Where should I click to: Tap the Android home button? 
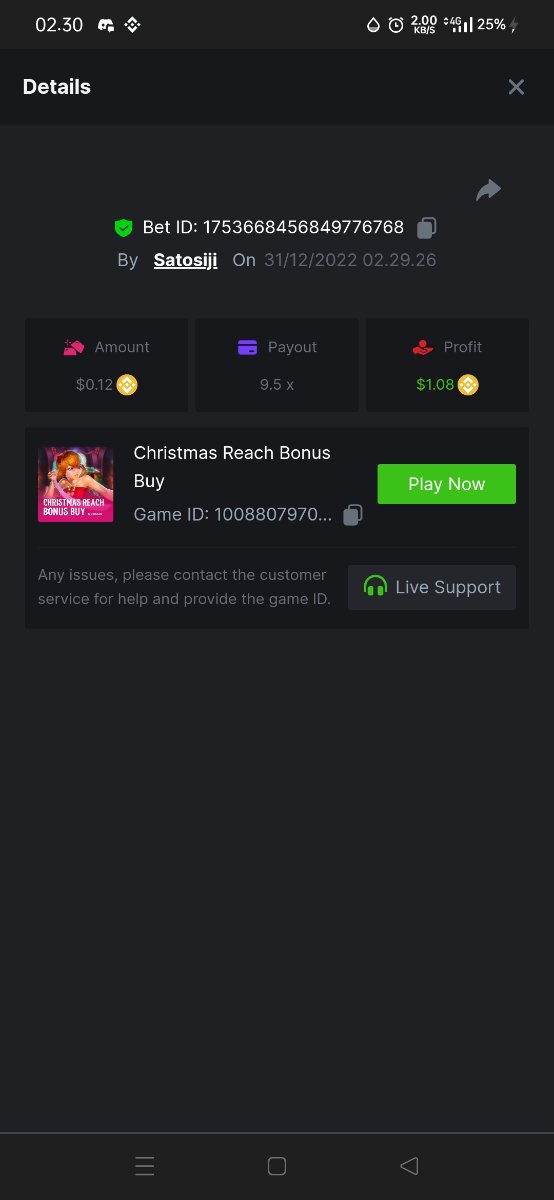[278, 1166]
